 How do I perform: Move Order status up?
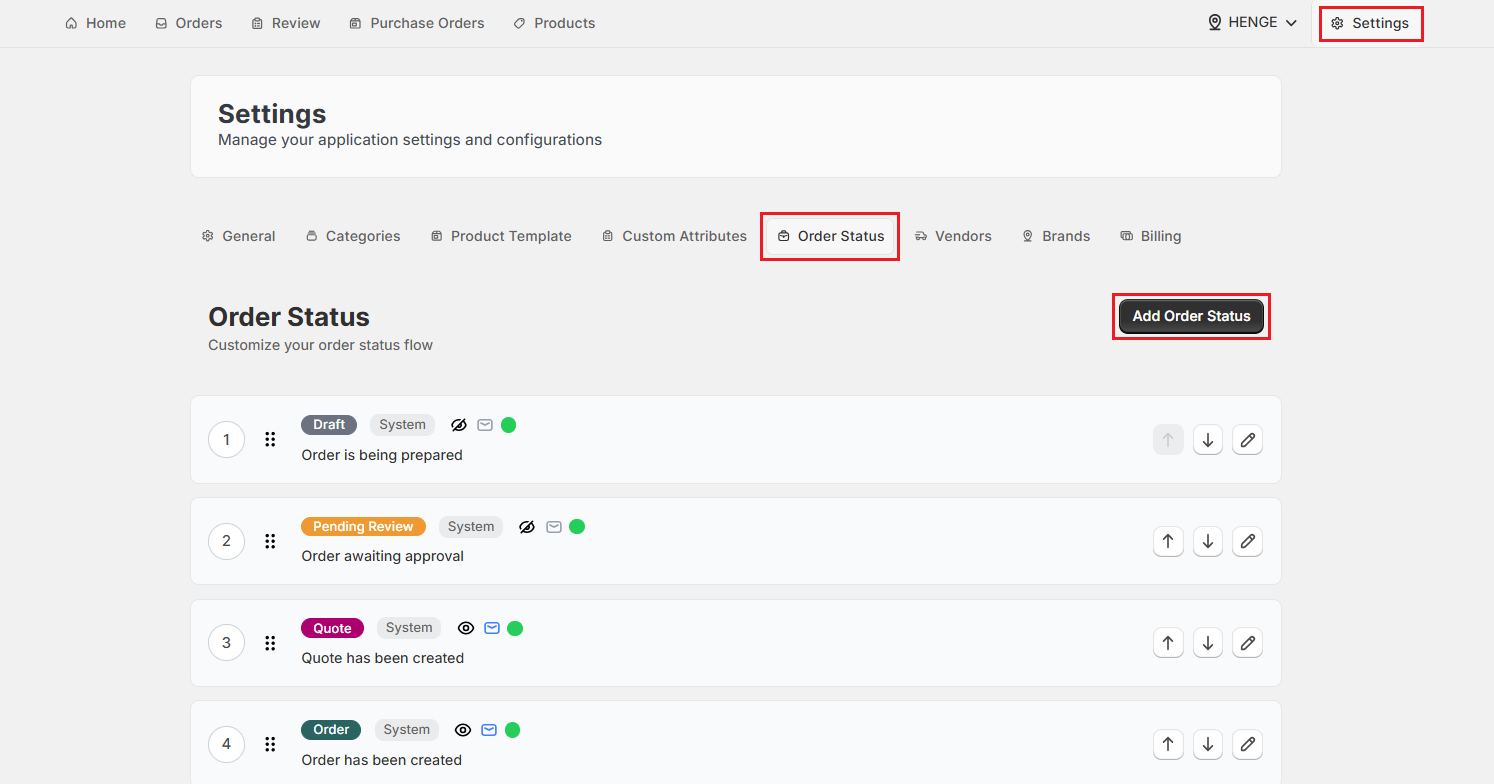(1168, 744)
